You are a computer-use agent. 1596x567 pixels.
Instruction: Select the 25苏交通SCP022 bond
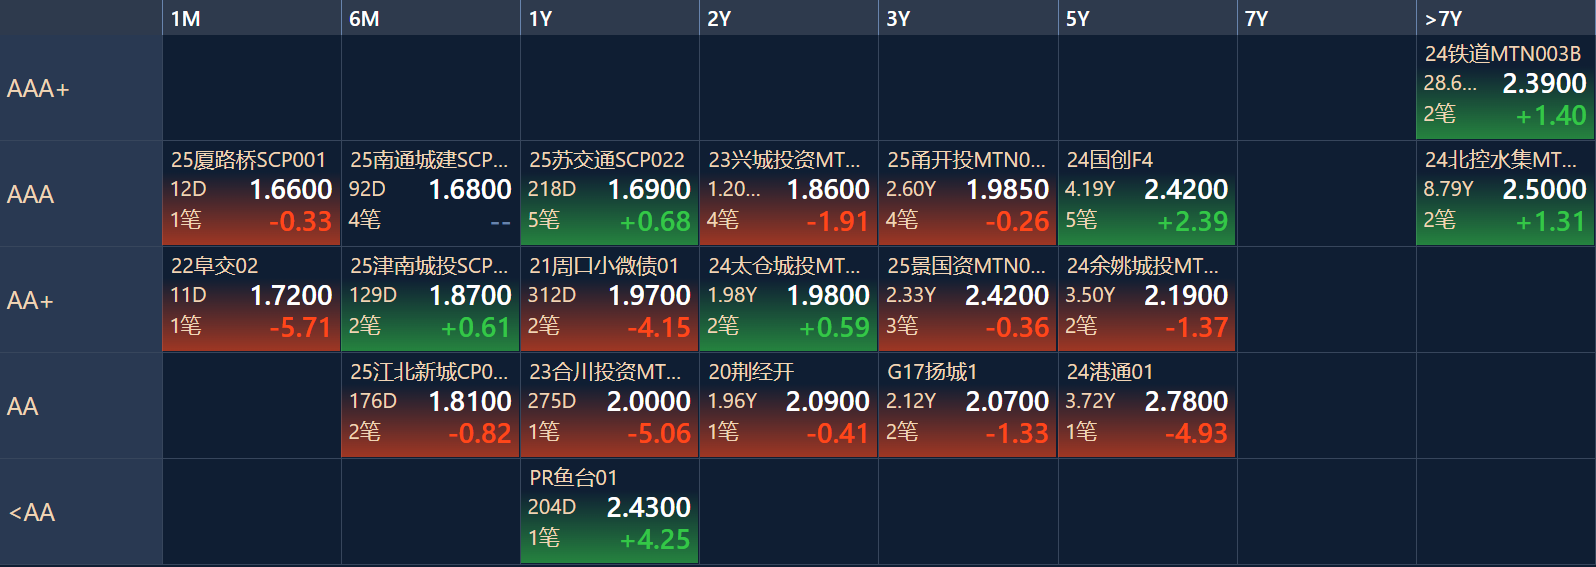[x=608, y=194]
